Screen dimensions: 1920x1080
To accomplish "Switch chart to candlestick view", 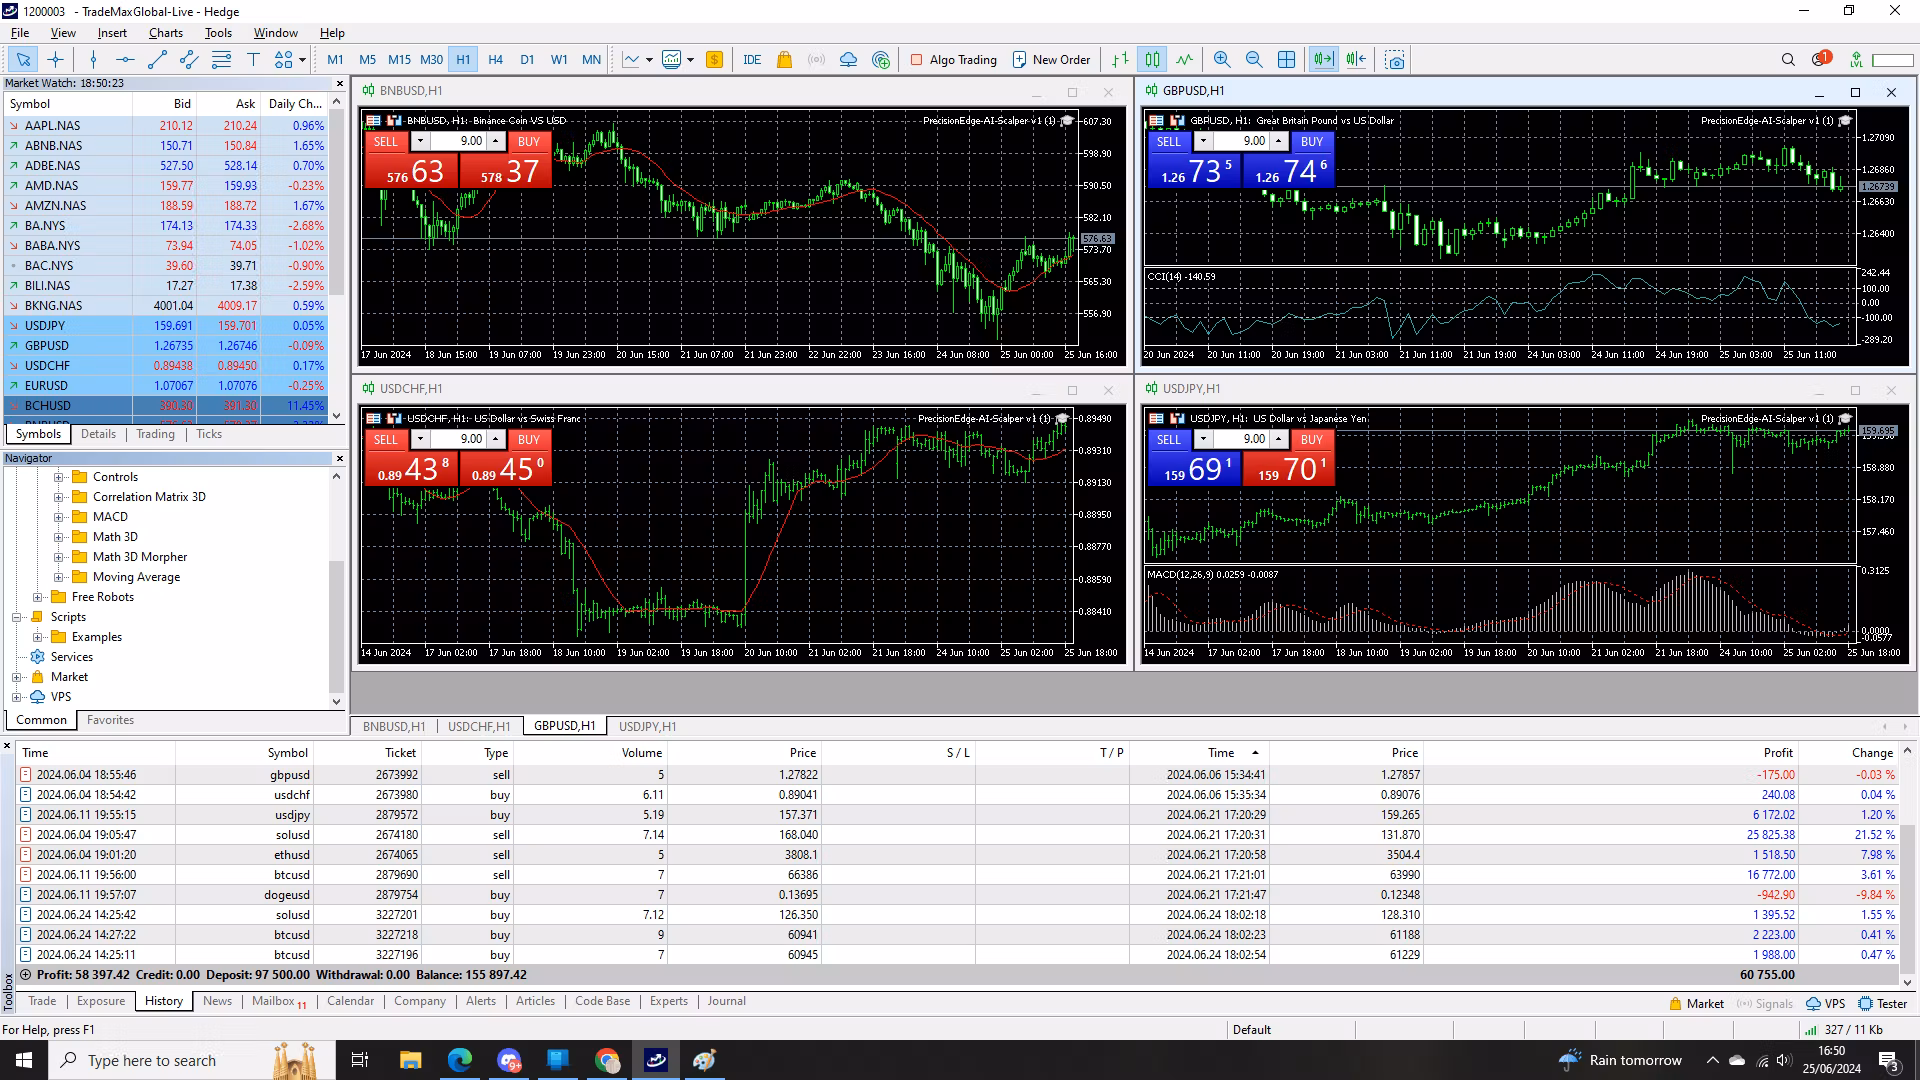I will coord(1152,60).
